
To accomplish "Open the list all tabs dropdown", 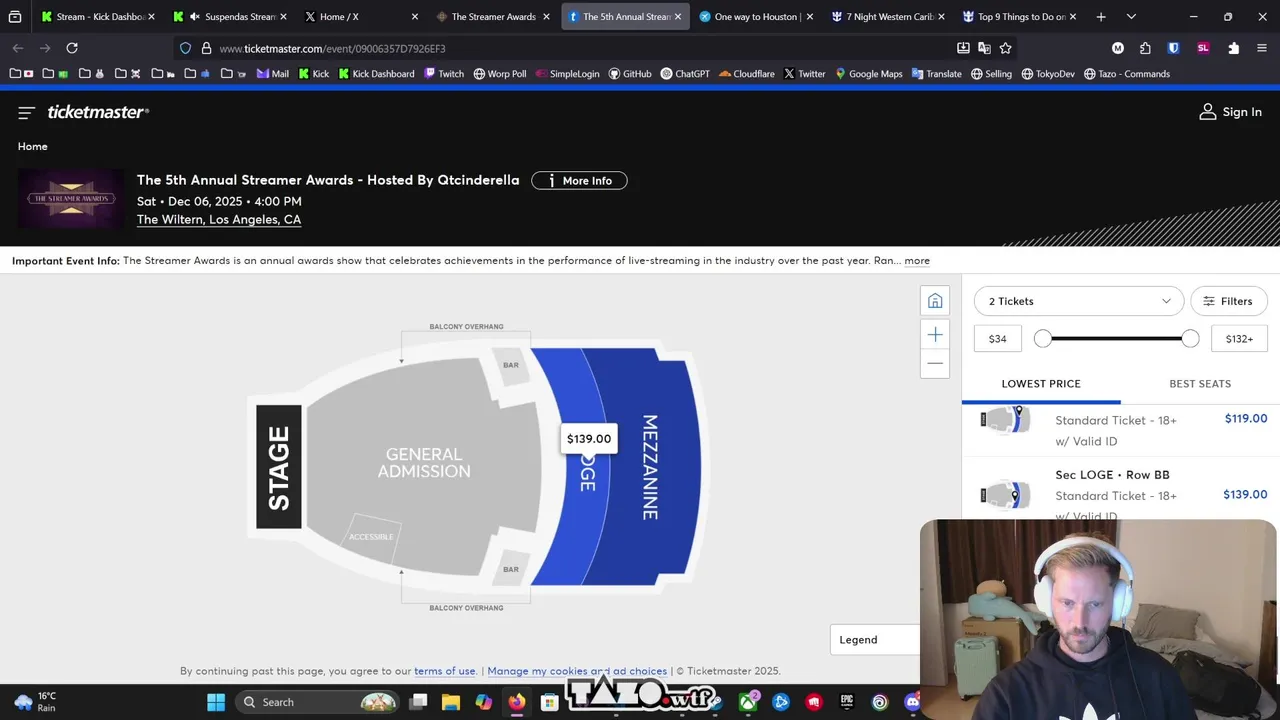I will coord(1131,17).
